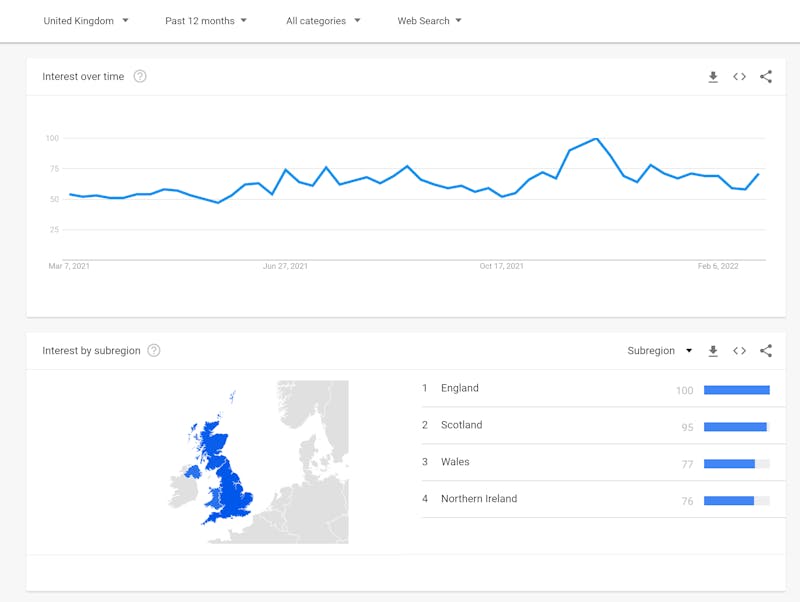Expand the Subregion selector dropdown
The height and width of the screenshot is (602, 800).
[659, 350]
